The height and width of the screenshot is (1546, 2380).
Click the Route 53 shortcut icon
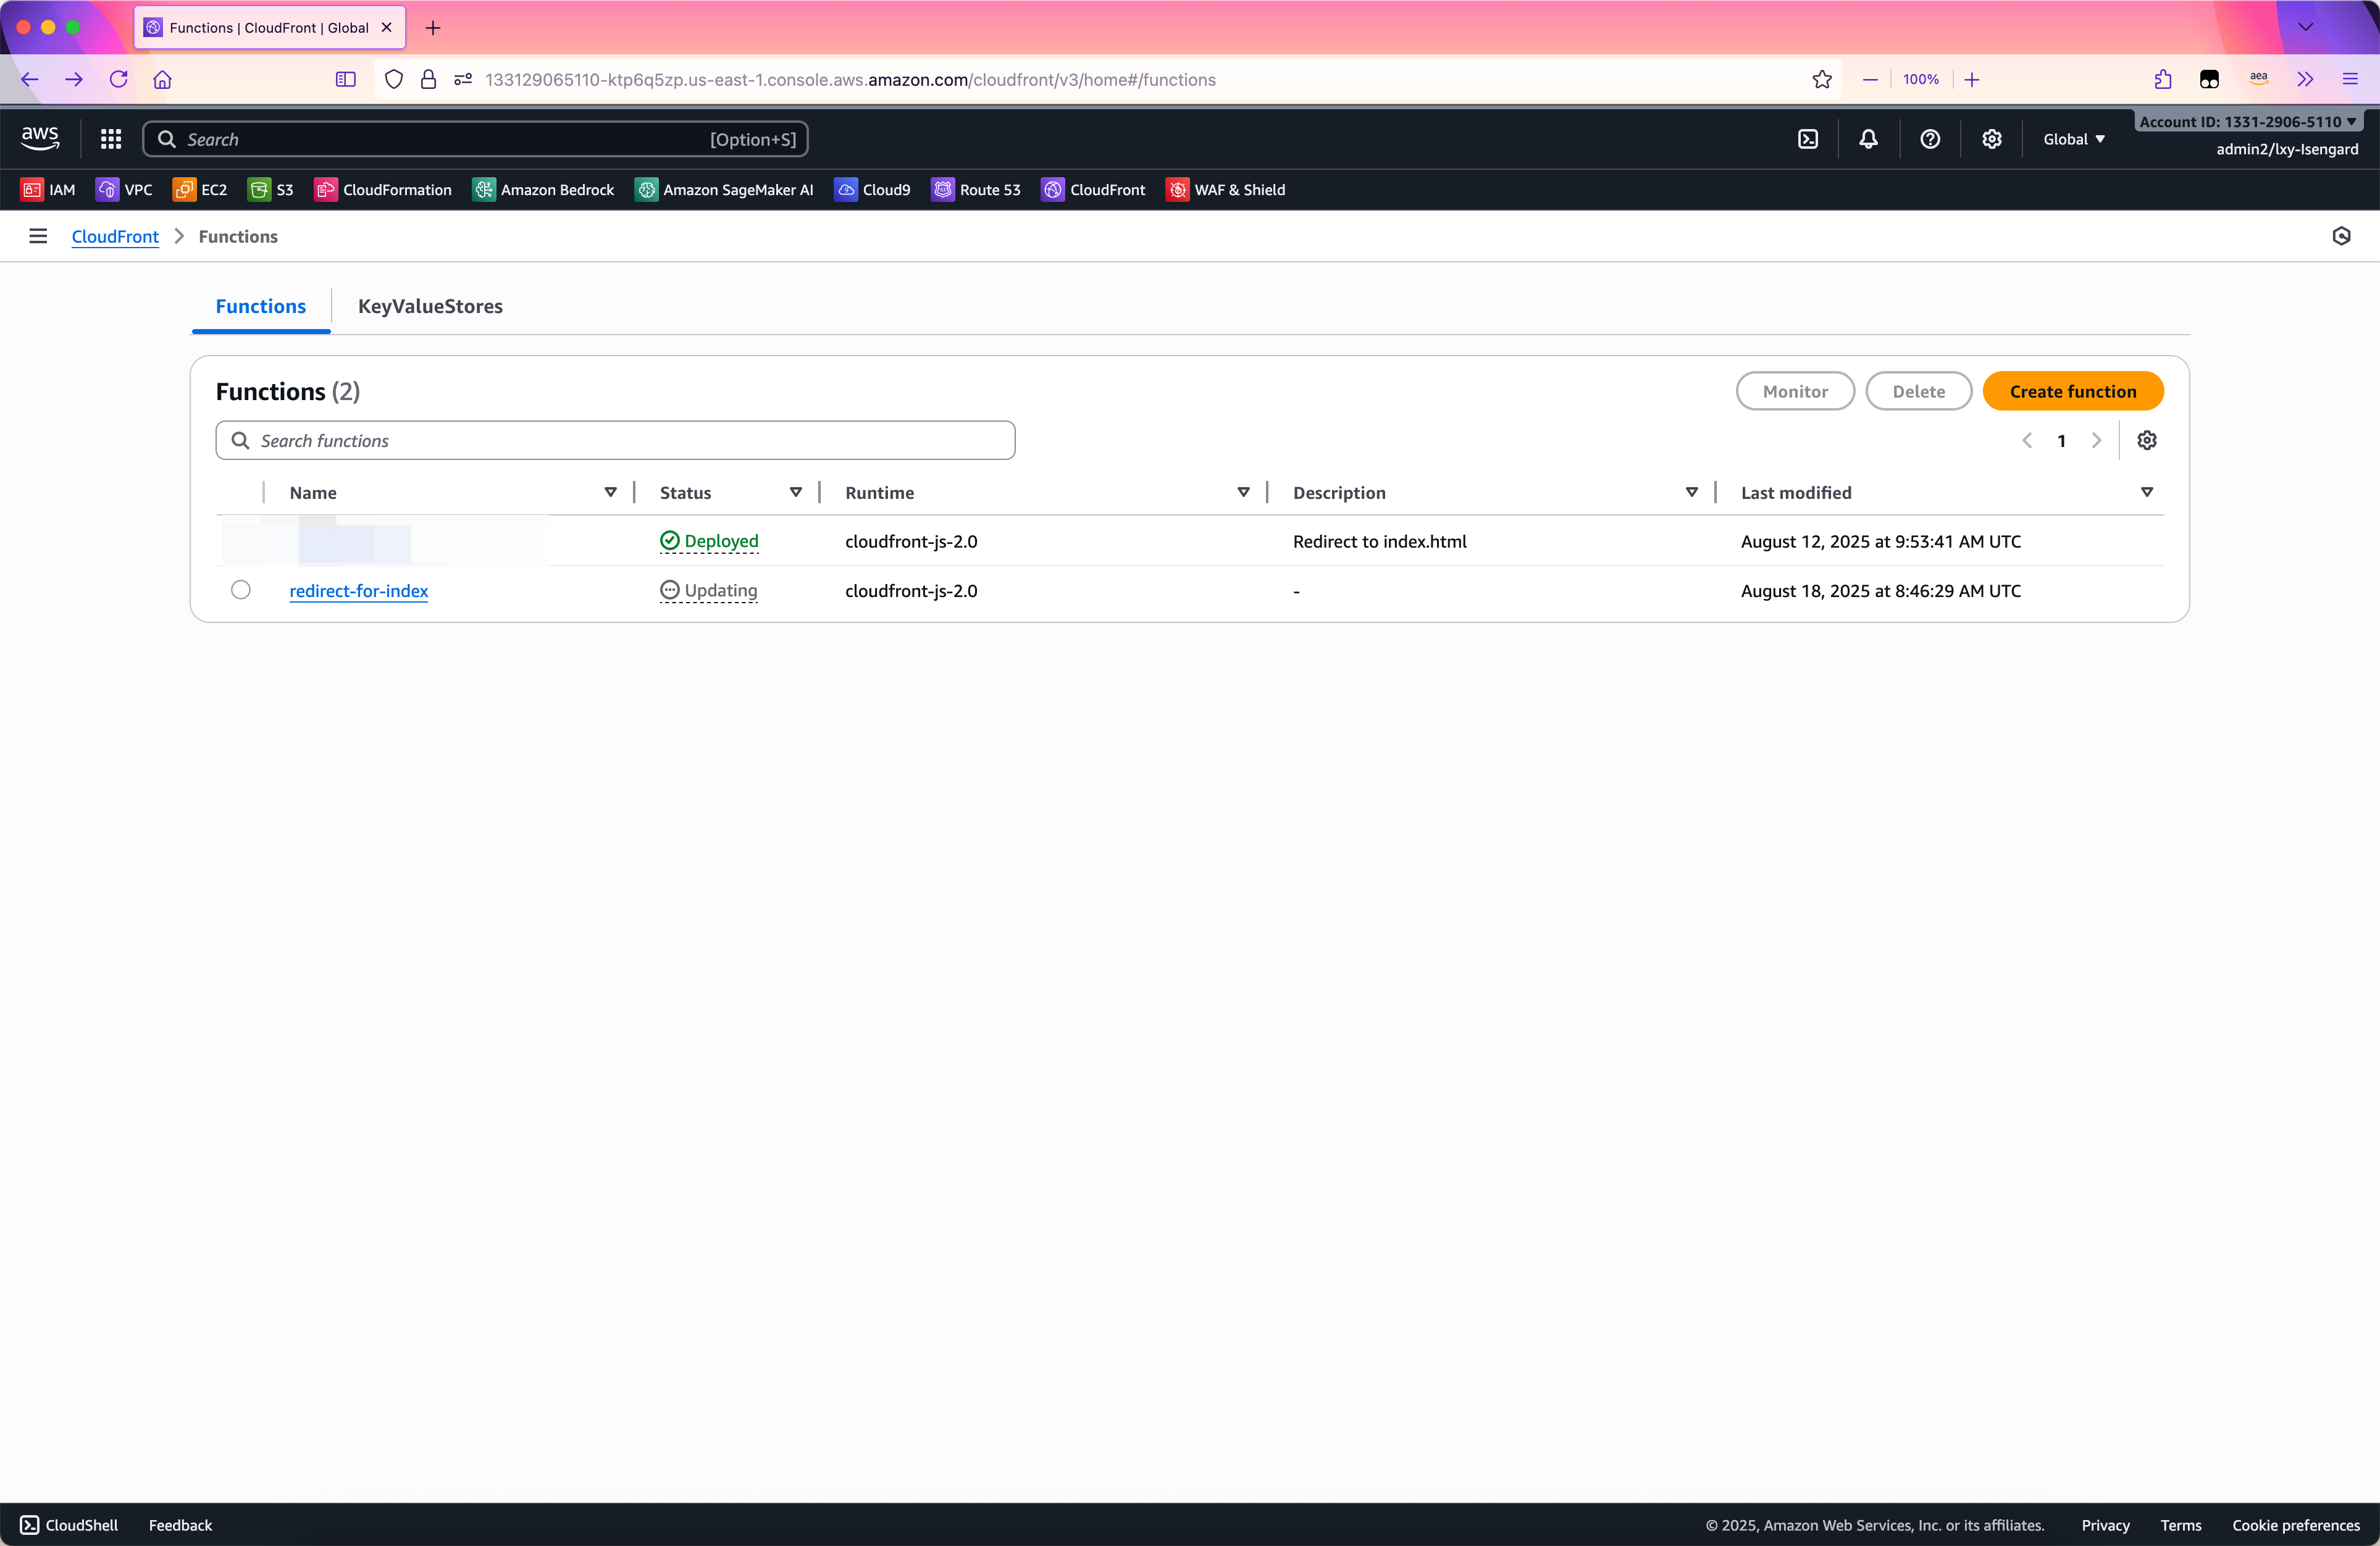[x=942, y=189]
